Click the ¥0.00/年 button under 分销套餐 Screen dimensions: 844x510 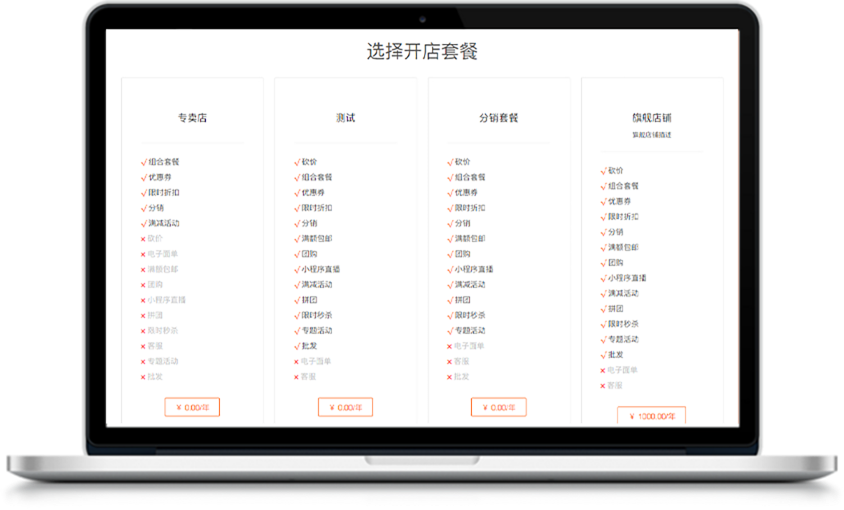coord(498,407)
